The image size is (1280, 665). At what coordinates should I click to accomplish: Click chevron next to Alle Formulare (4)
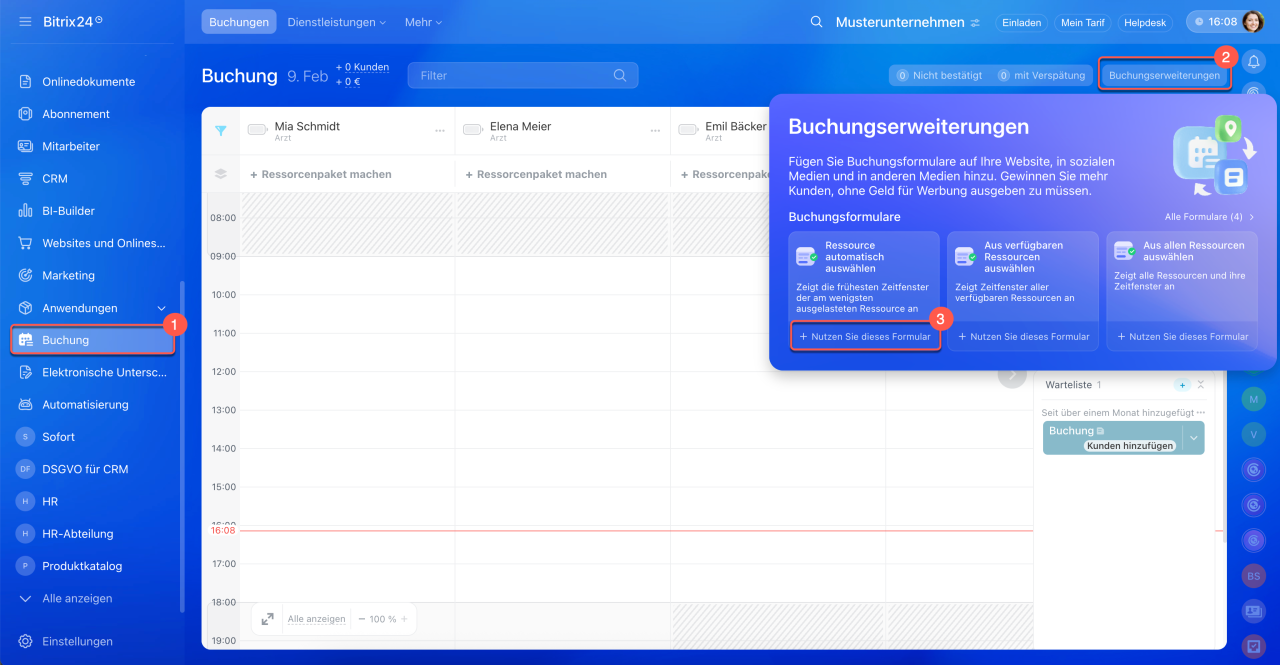pyautogui.click(x=1251, y=217)
